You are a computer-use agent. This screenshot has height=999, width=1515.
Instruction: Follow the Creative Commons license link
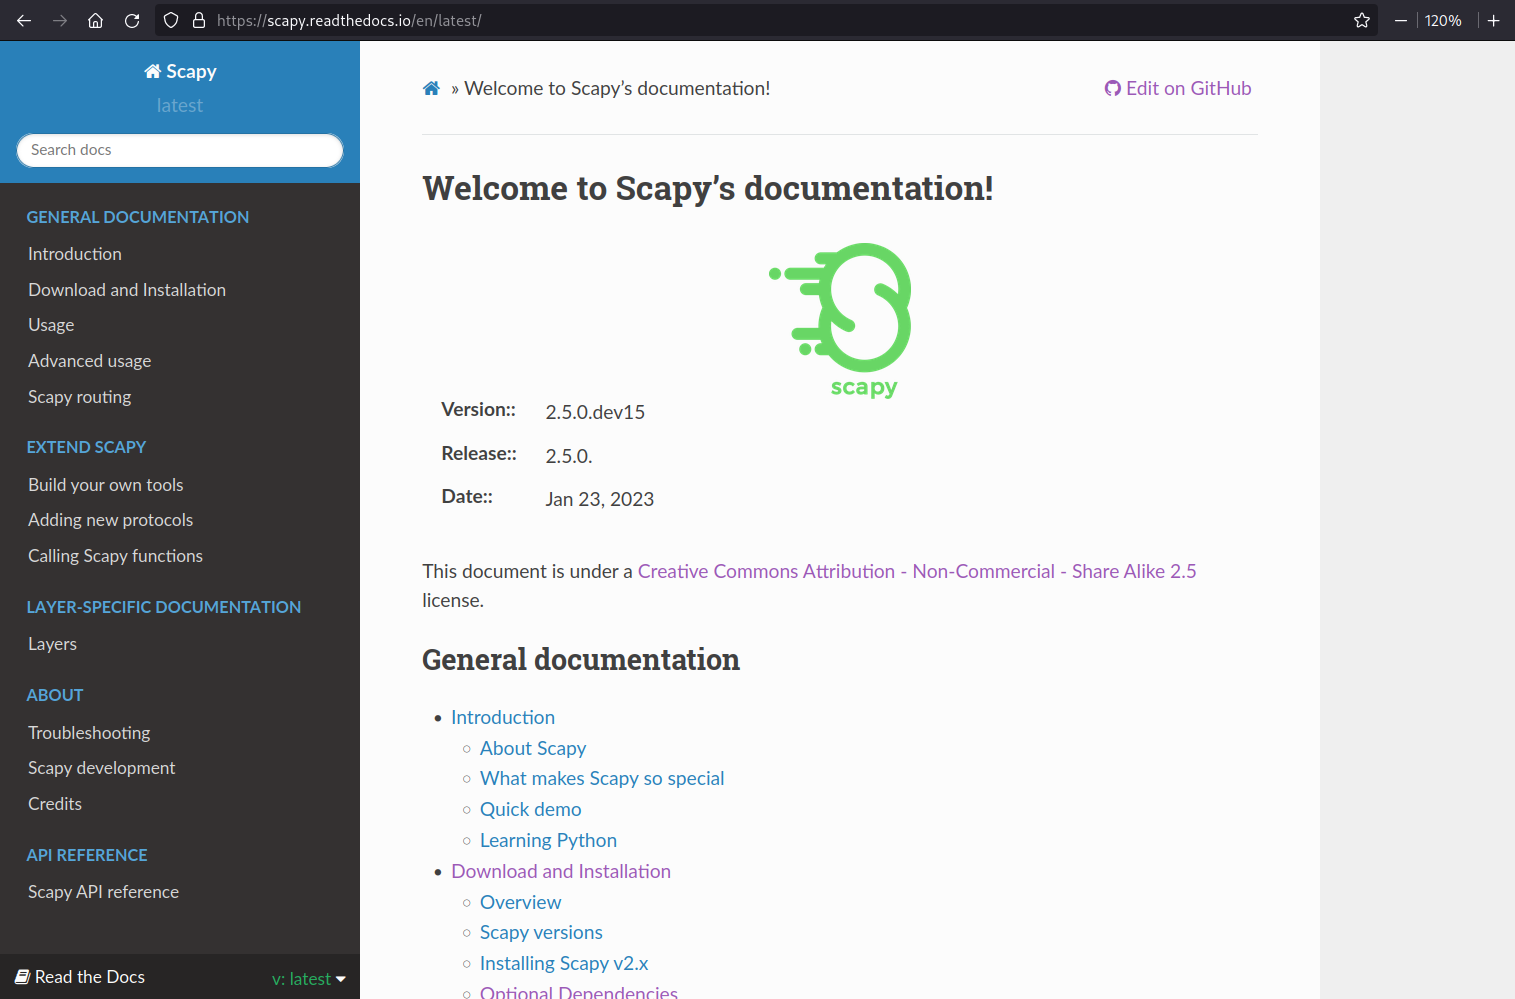[x=916, y=571]
